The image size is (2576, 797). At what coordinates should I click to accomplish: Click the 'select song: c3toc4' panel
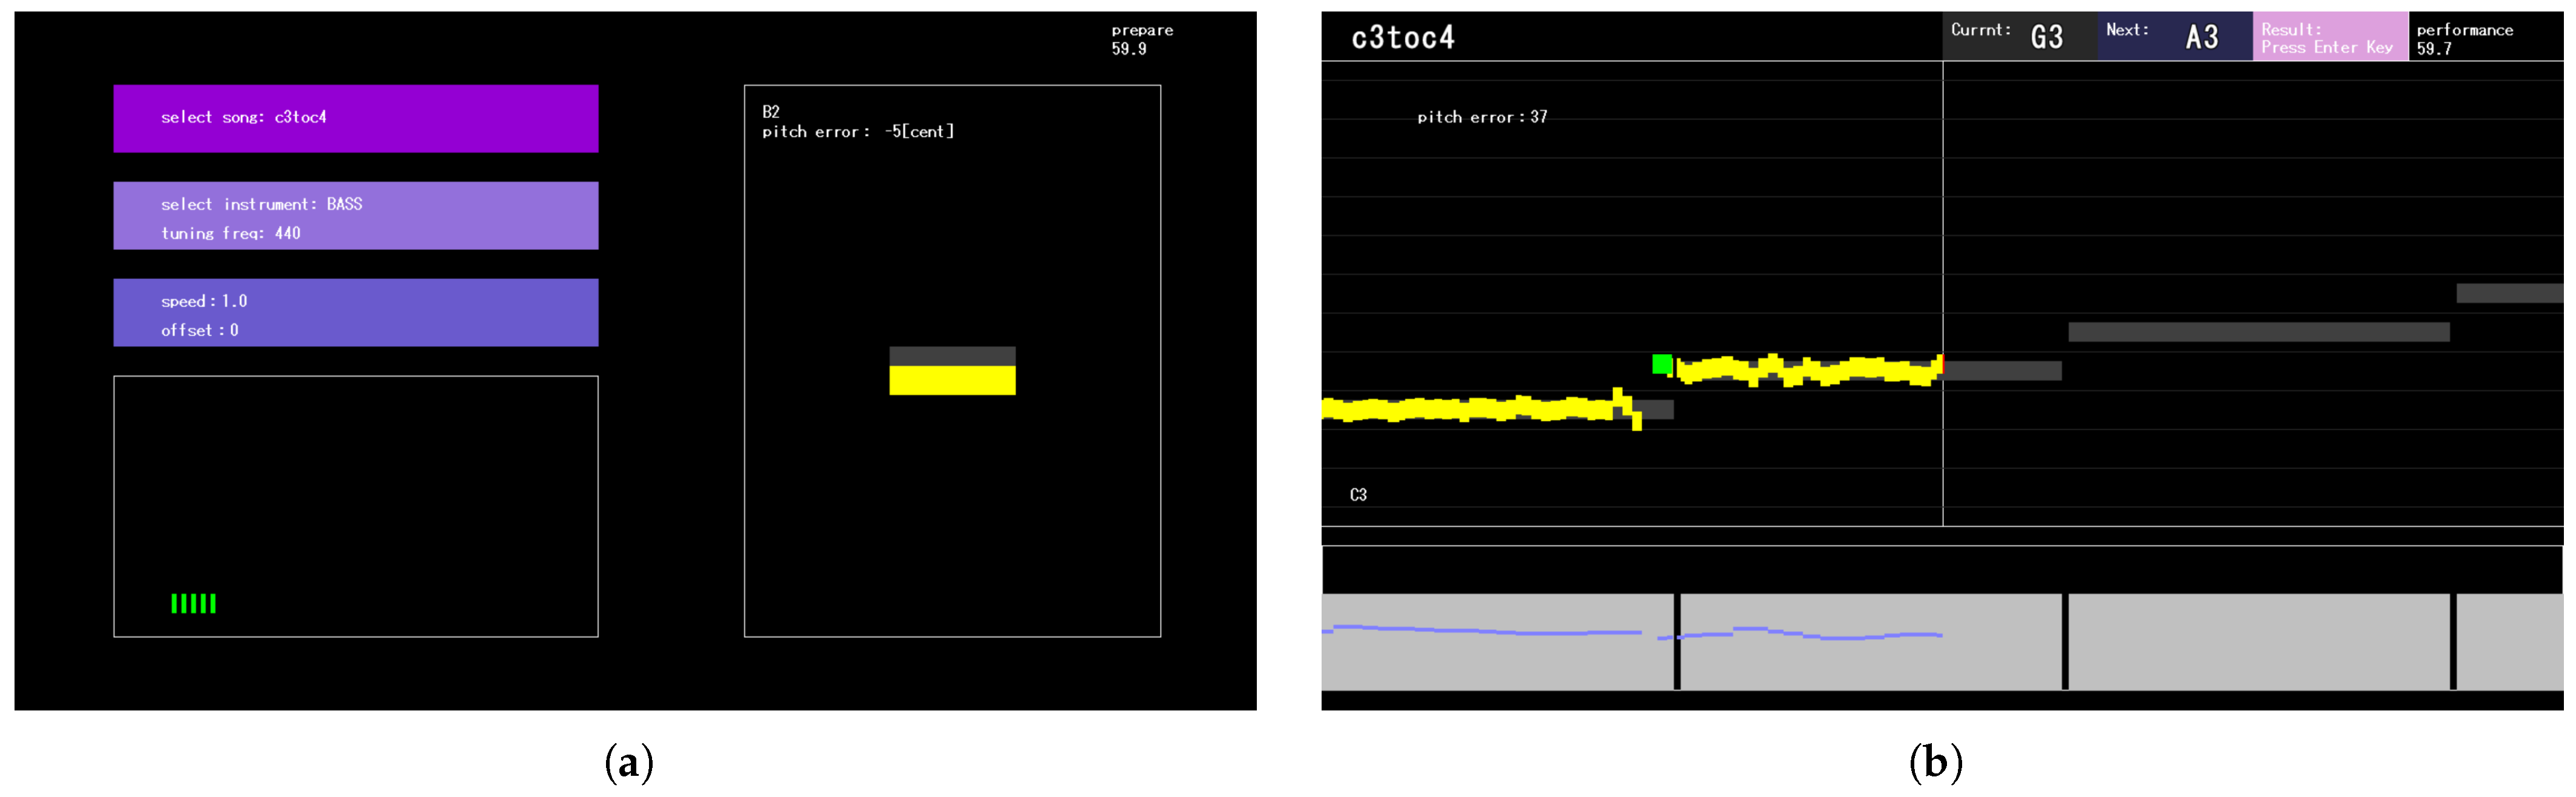tap(355, 118)
